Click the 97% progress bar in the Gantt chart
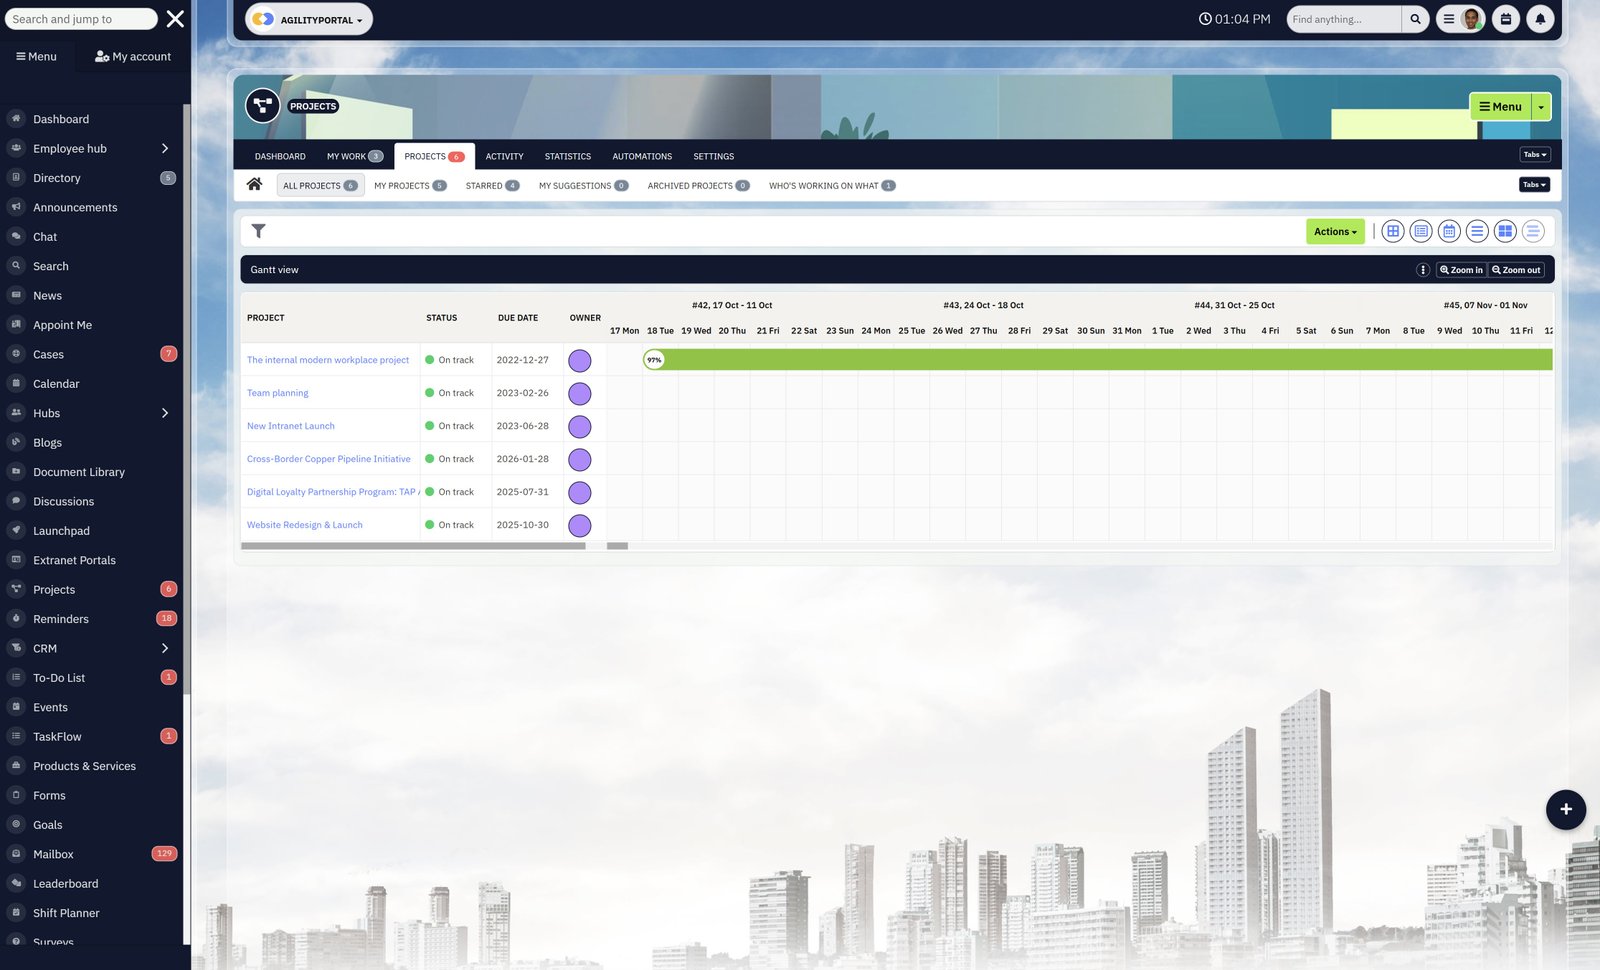The height and width of the screenshot is (970, 1600). coord(654,359)
